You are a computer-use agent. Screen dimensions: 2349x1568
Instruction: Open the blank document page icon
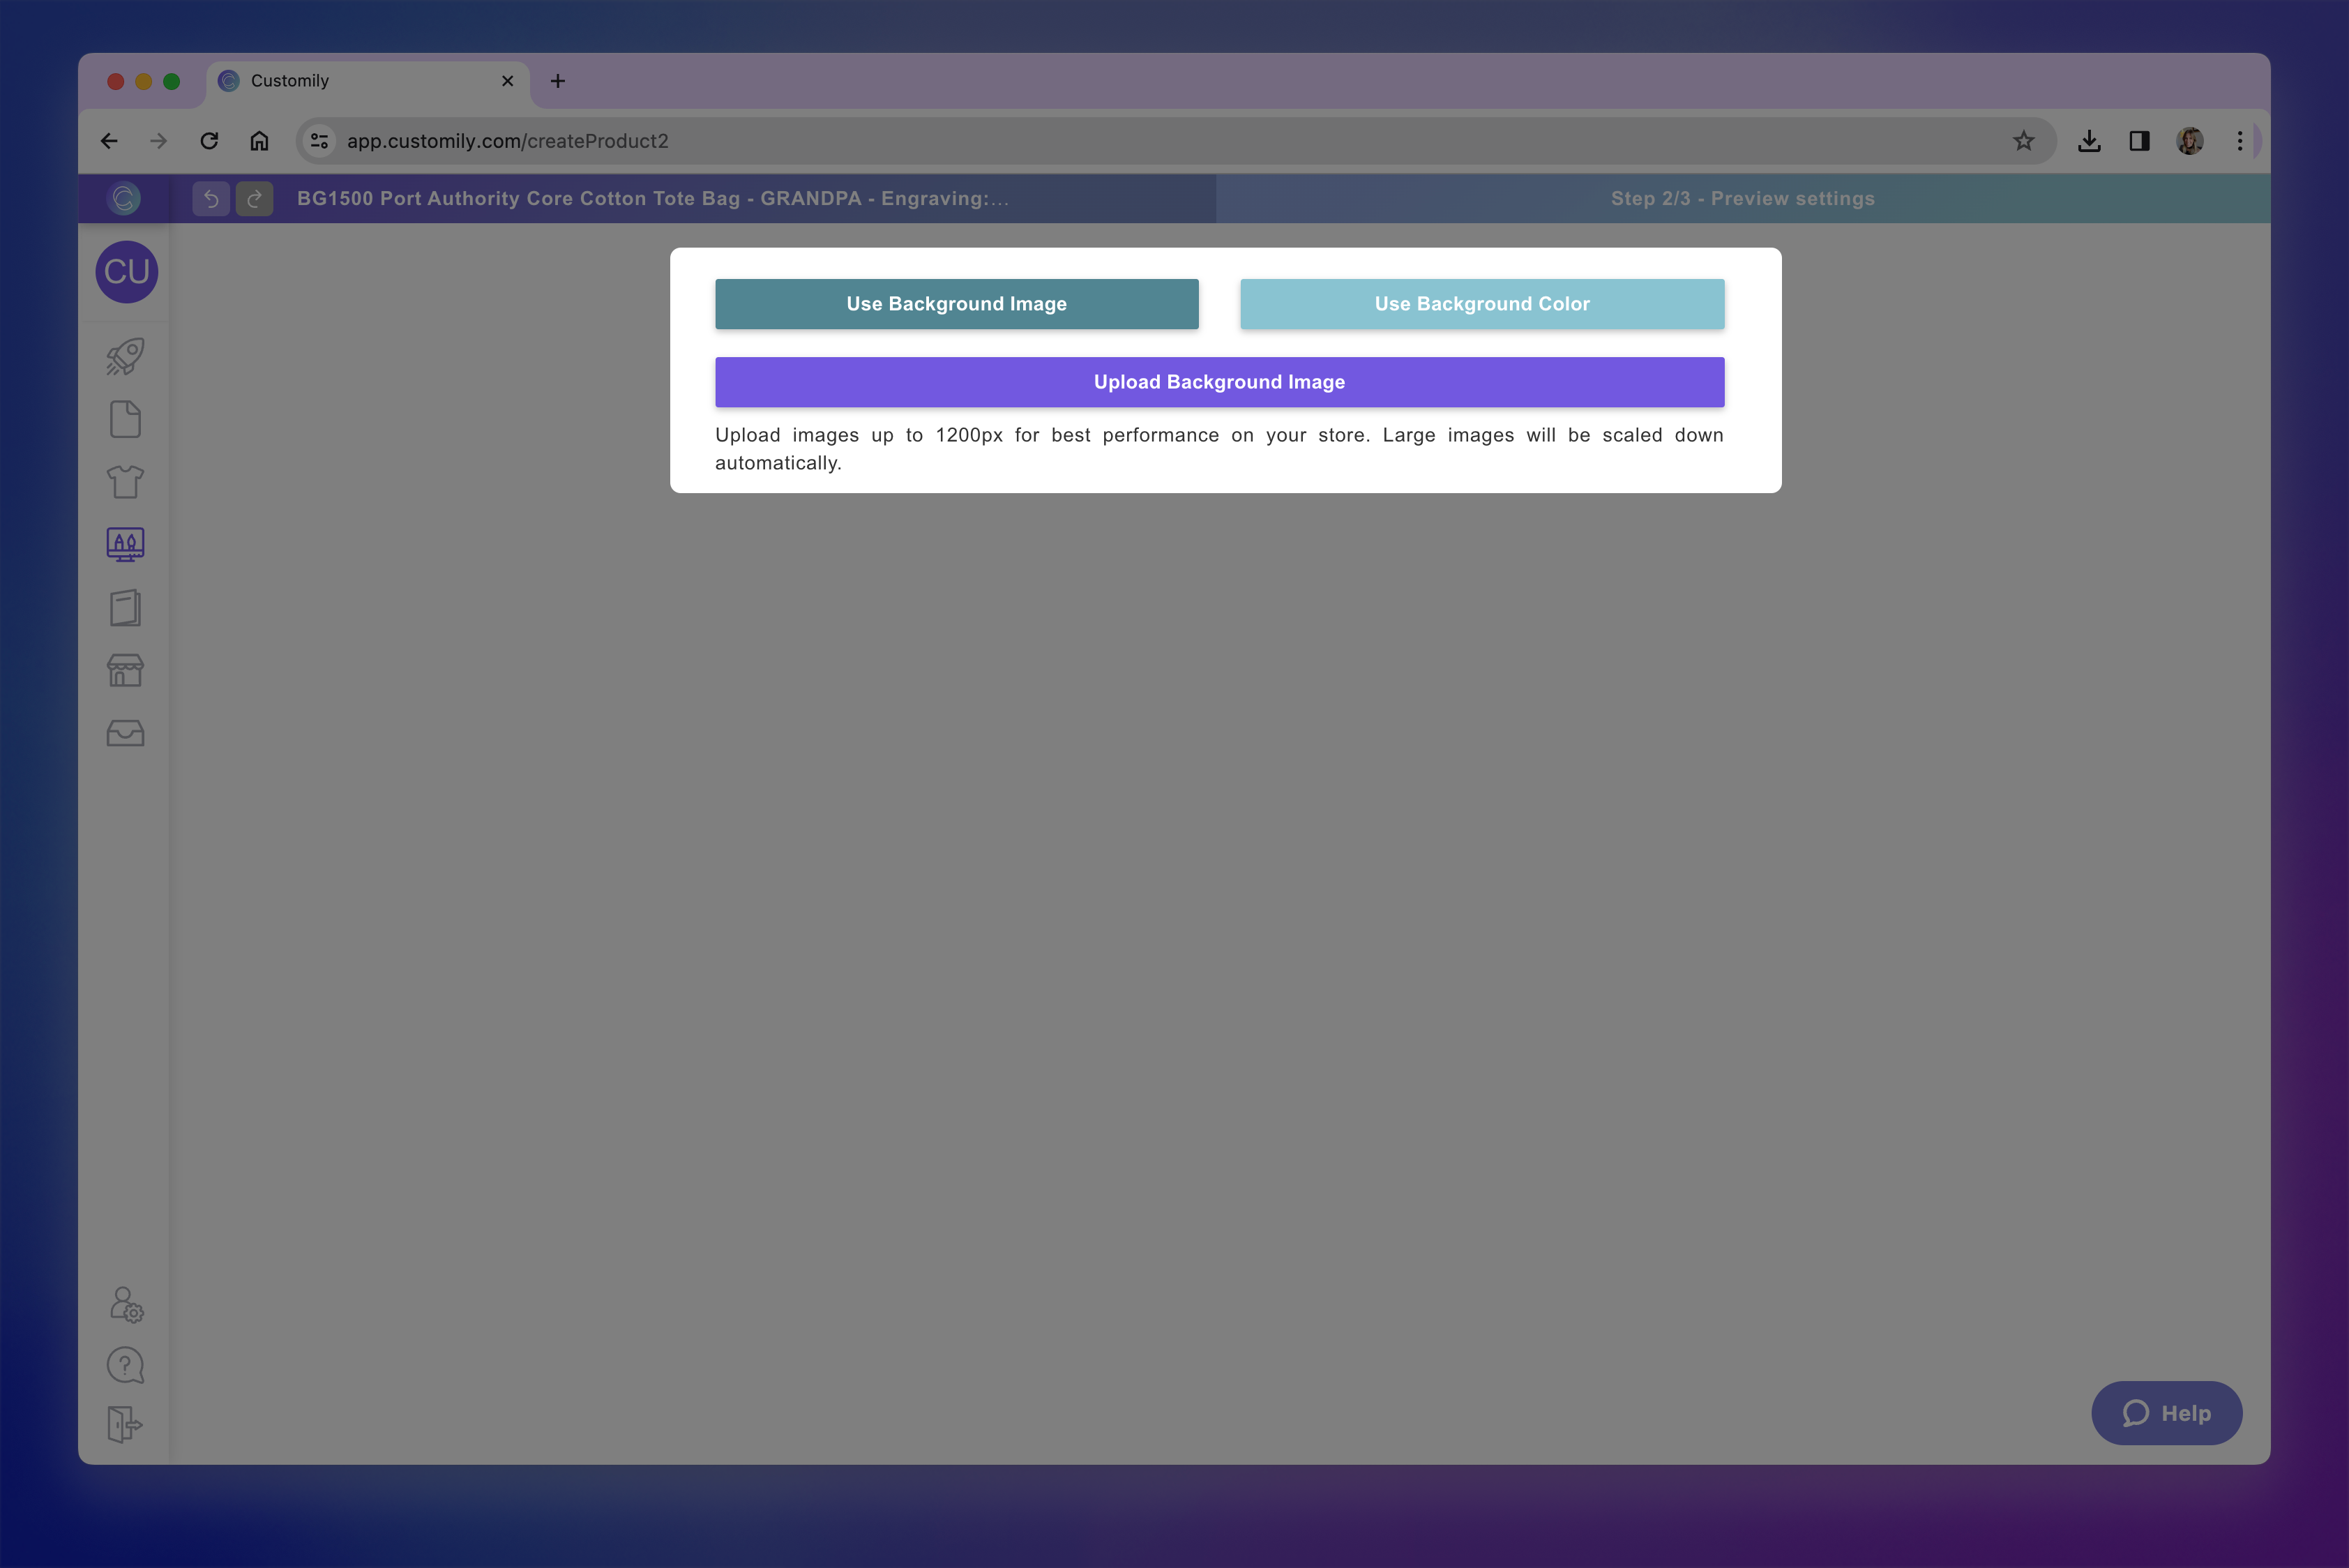tap(125, 420)
